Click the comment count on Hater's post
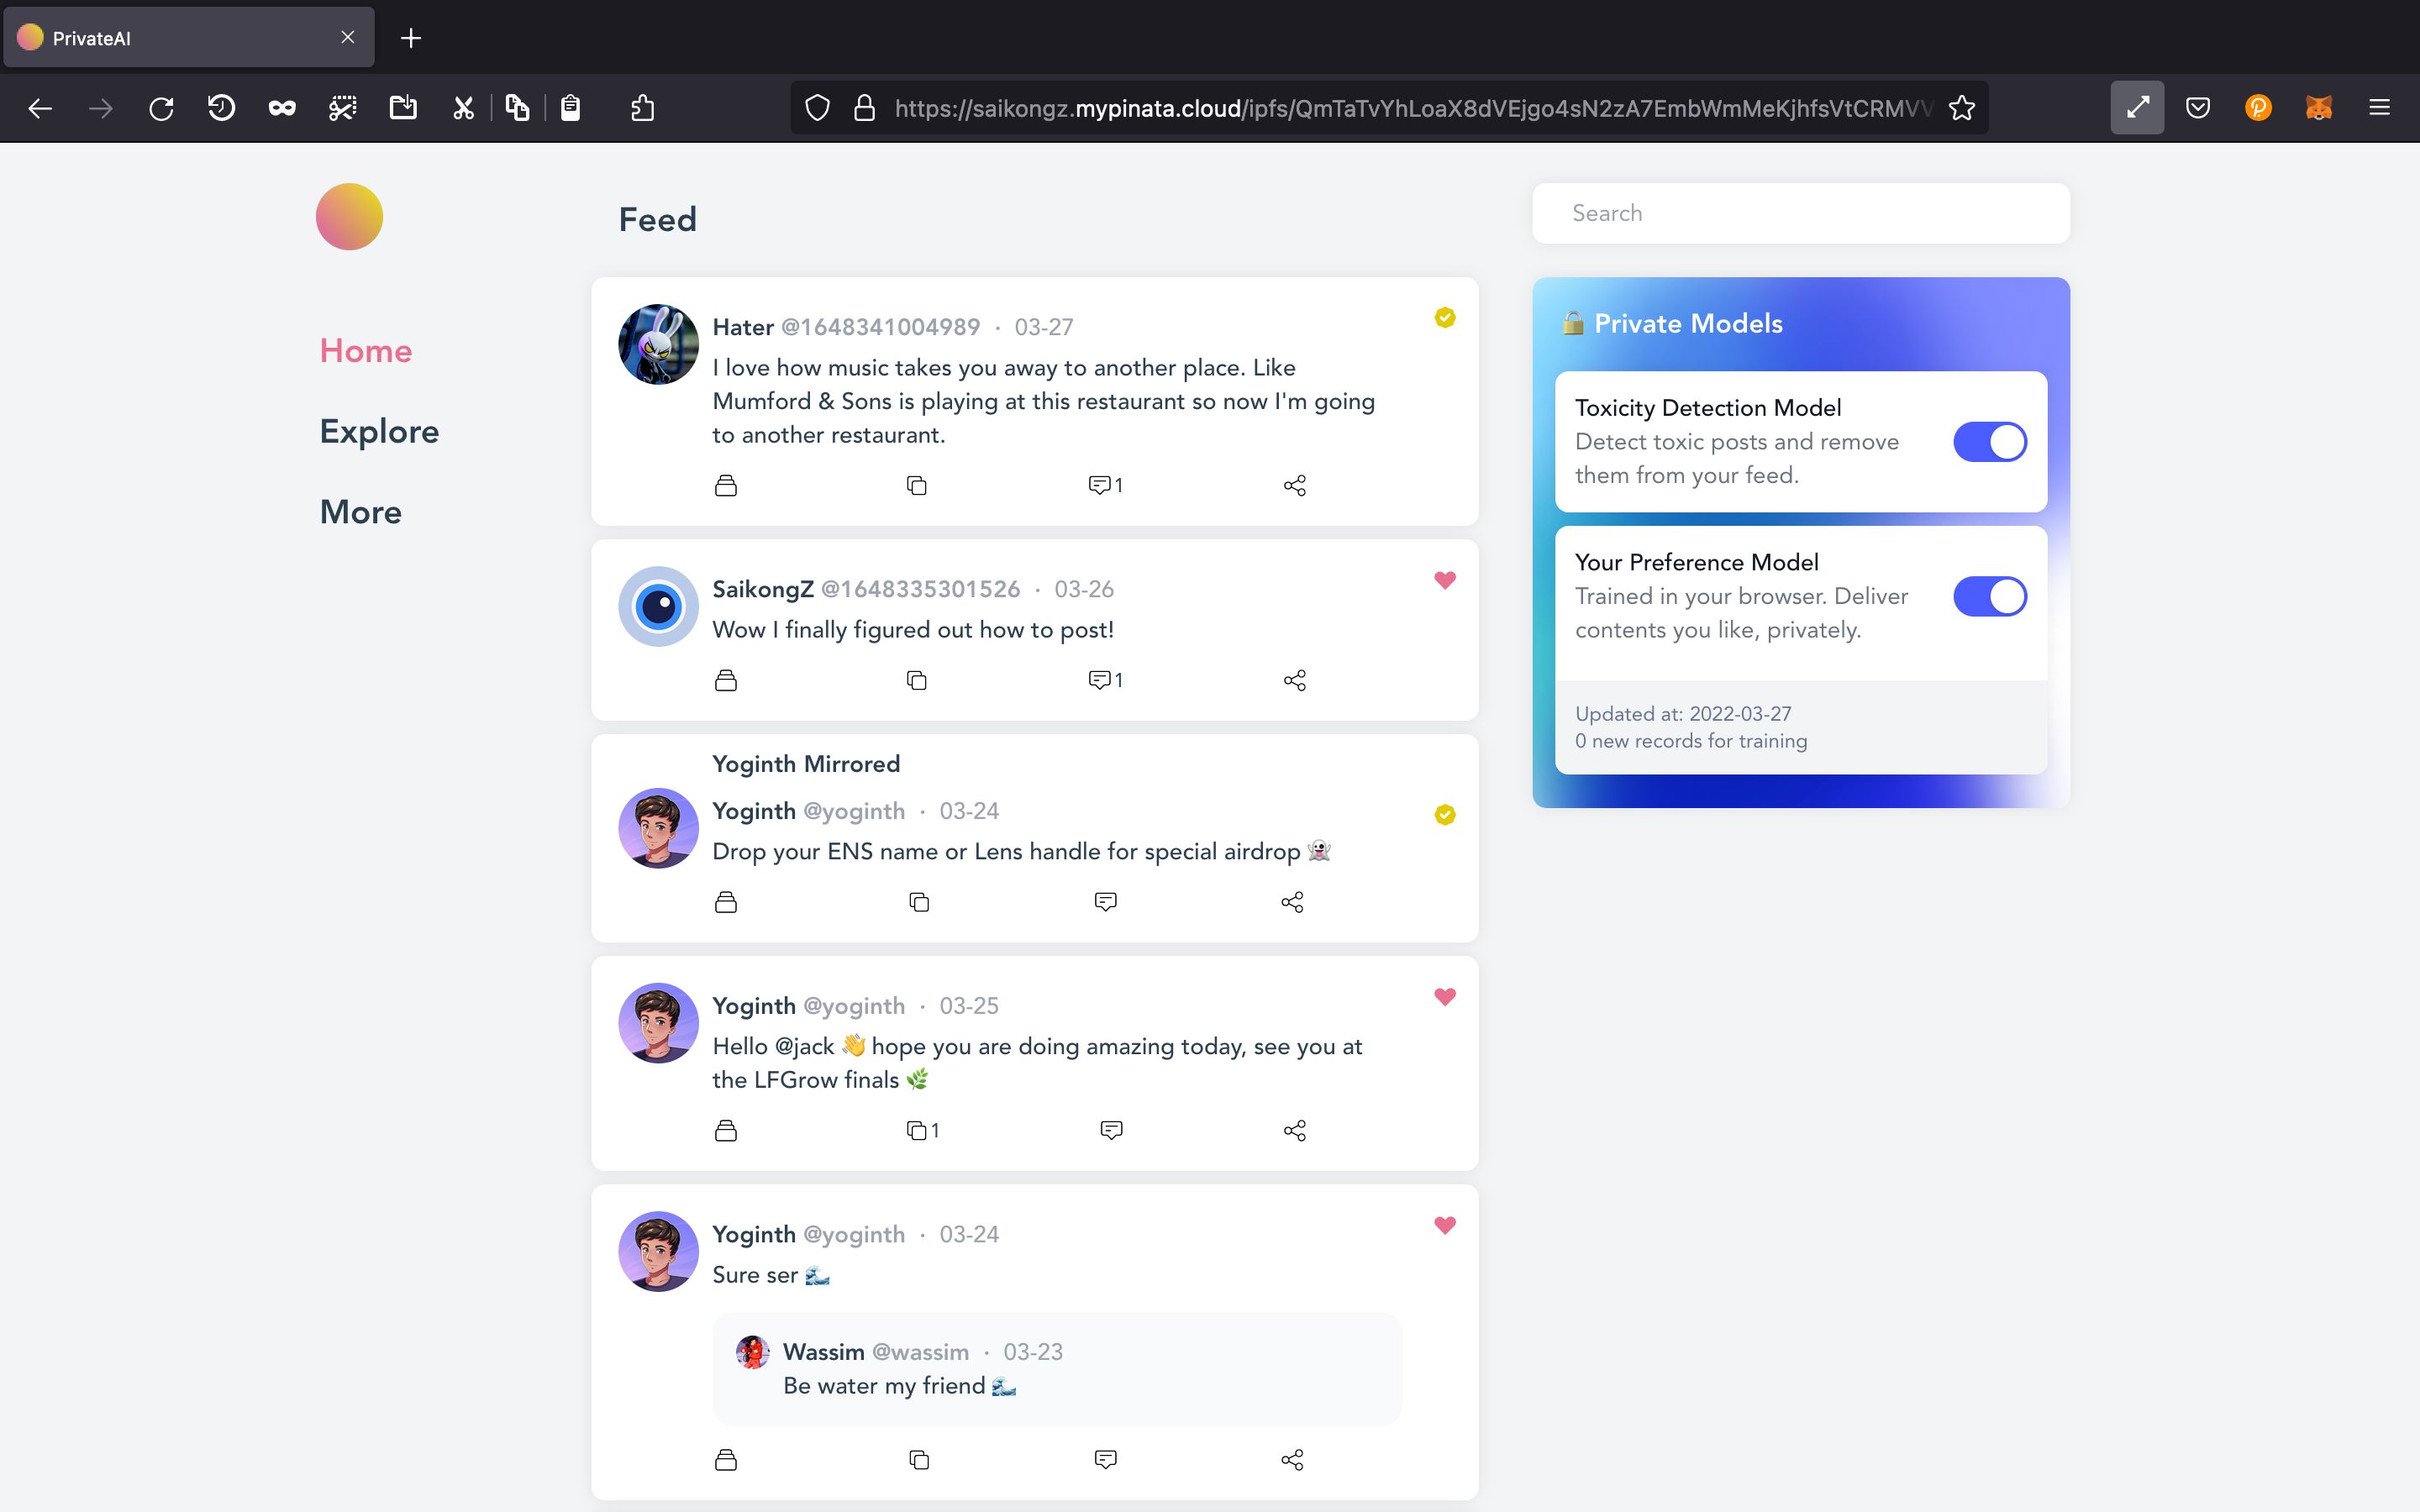 [x=1105, y=484]
